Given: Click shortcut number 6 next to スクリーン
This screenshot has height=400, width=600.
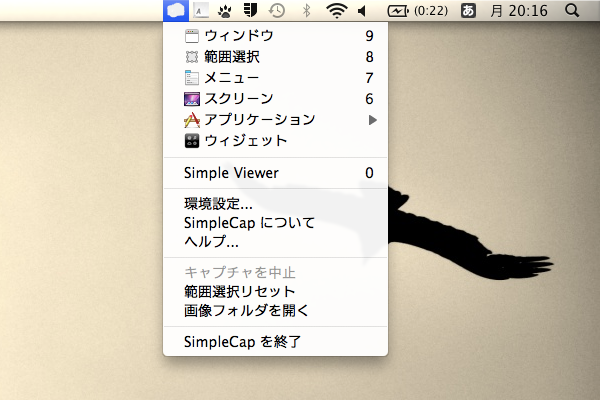Looking at the screenshot, I should point(369,99).
